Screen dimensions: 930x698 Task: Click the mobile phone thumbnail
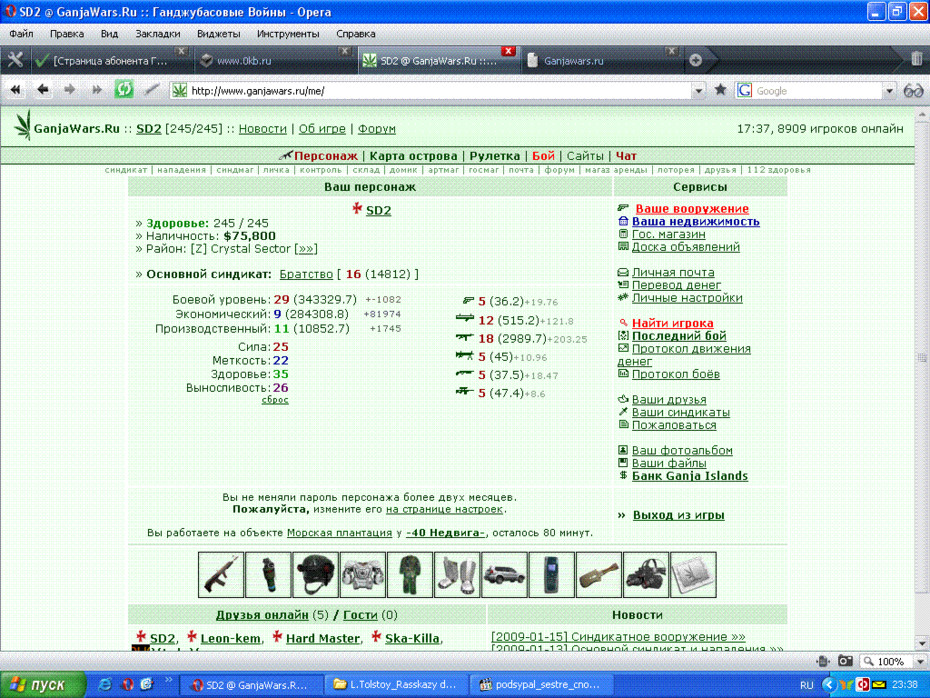coord(552,575)
